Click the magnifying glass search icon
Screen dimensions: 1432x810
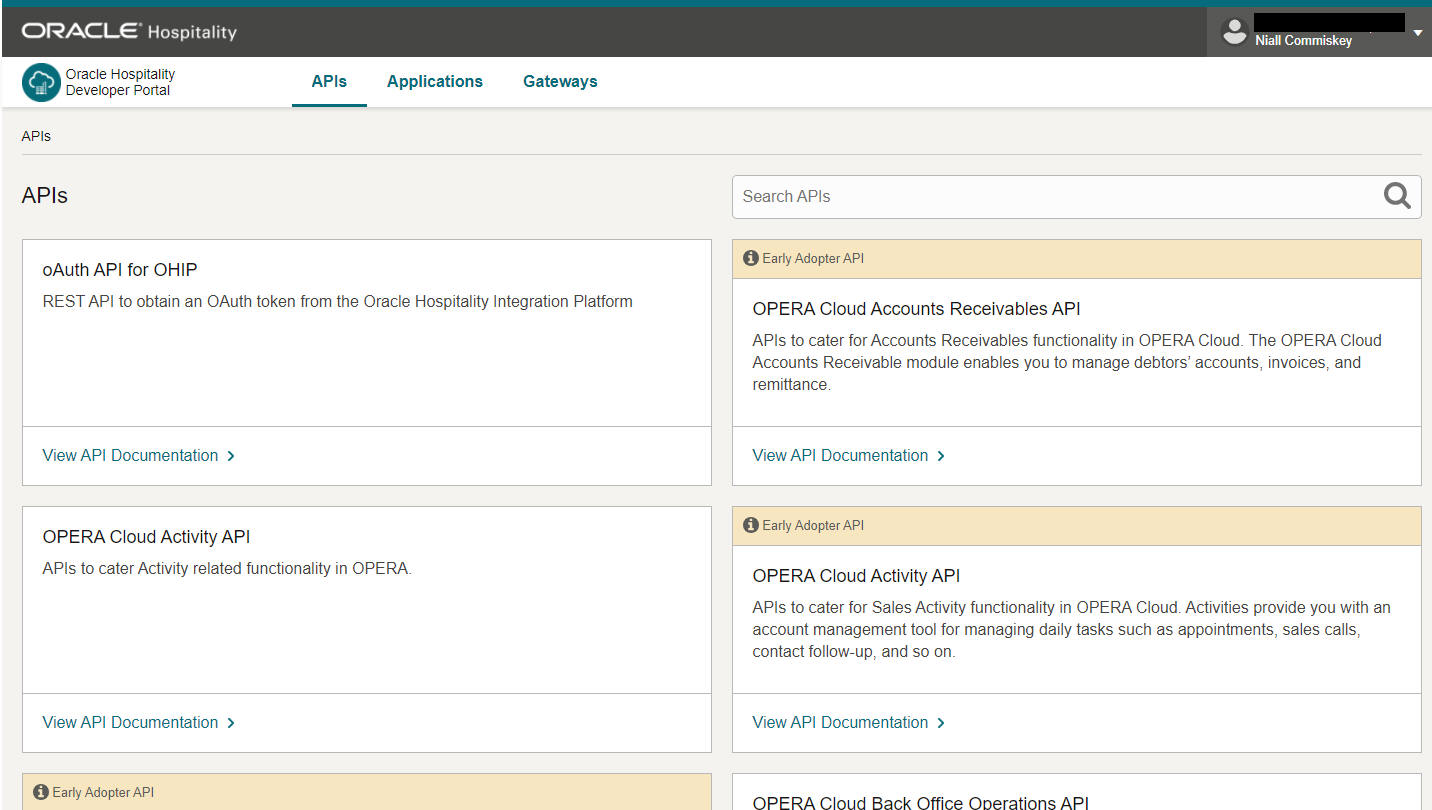[1396, 196]
